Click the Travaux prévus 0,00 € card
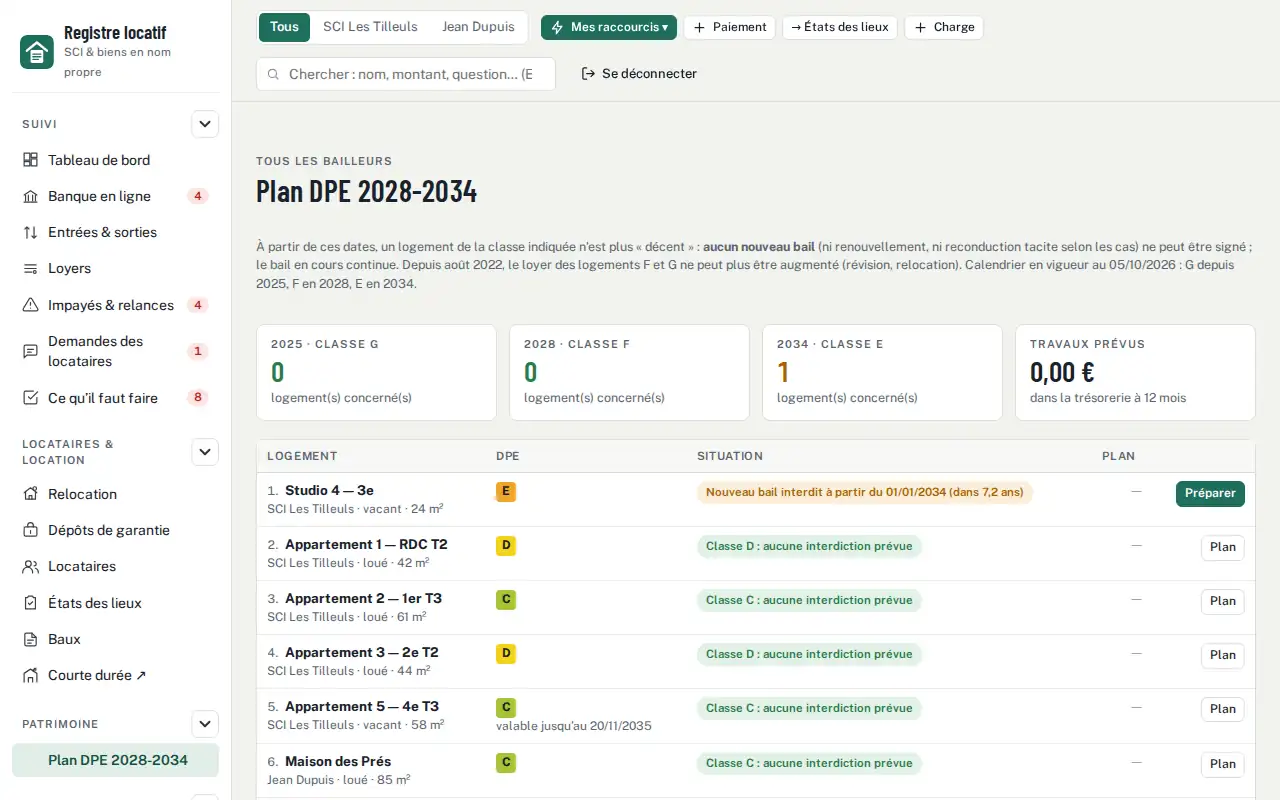 pos(1135,372)
